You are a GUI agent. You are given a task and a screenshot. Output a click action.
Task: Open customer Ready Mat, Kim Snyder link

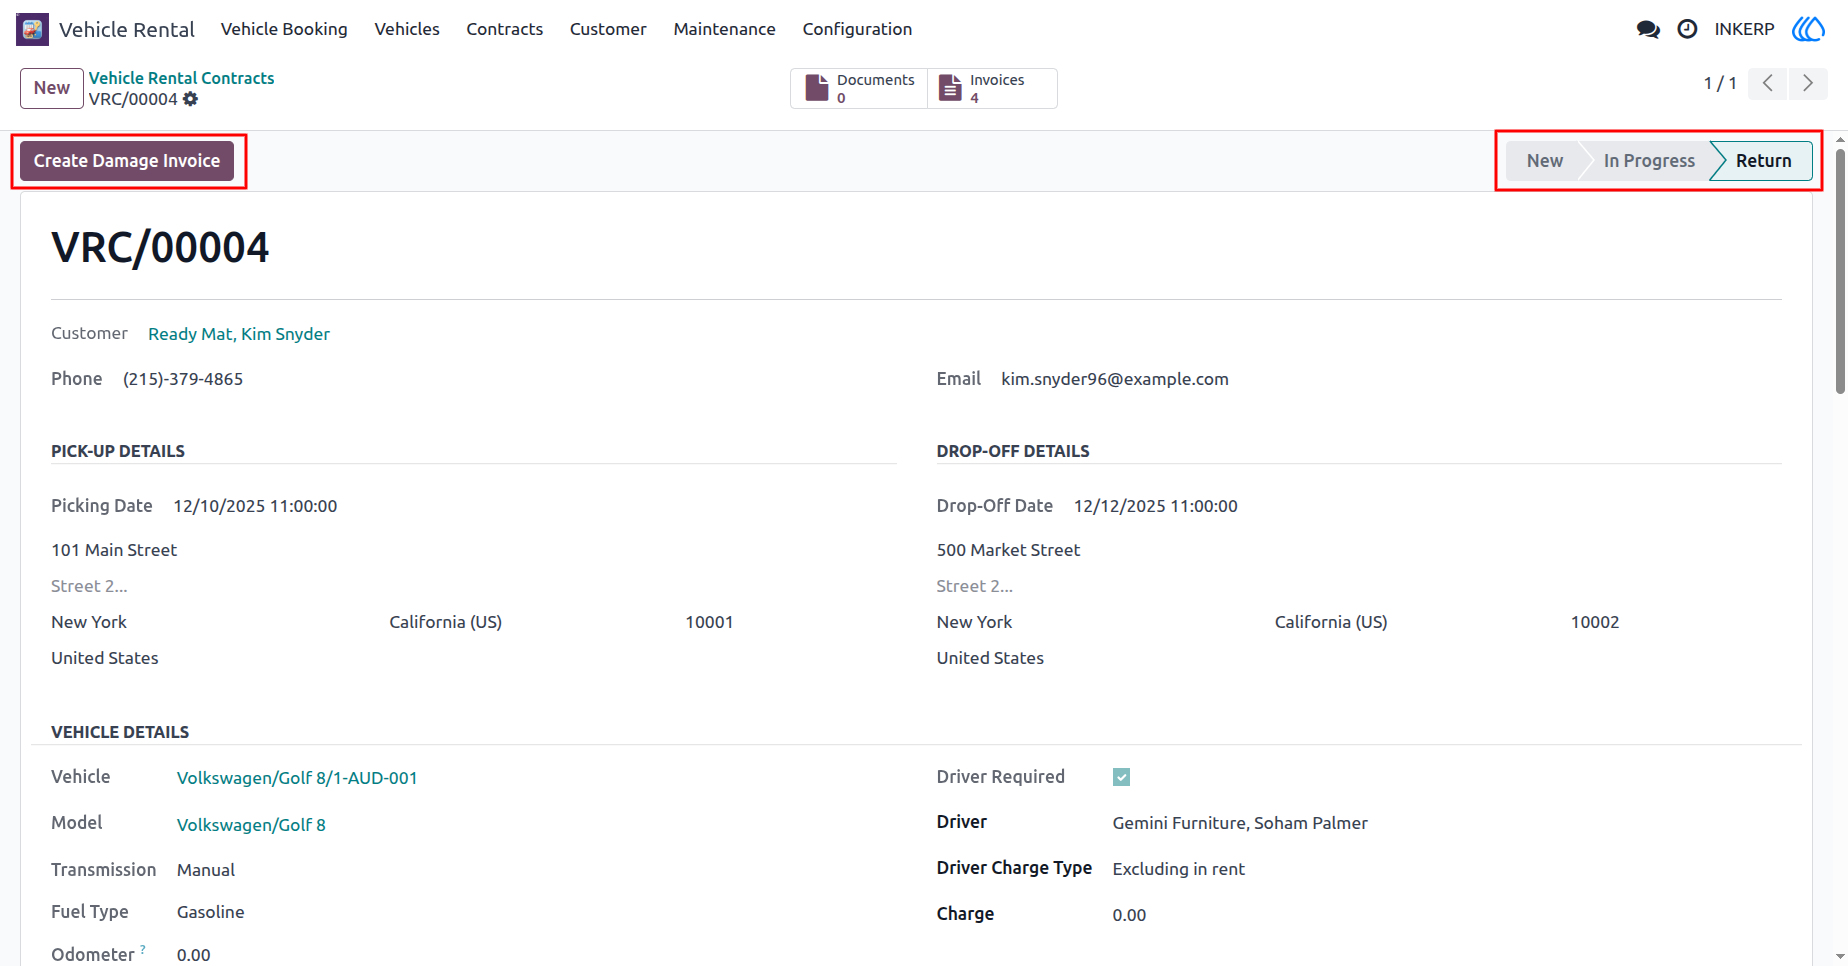tap(239, 334)
